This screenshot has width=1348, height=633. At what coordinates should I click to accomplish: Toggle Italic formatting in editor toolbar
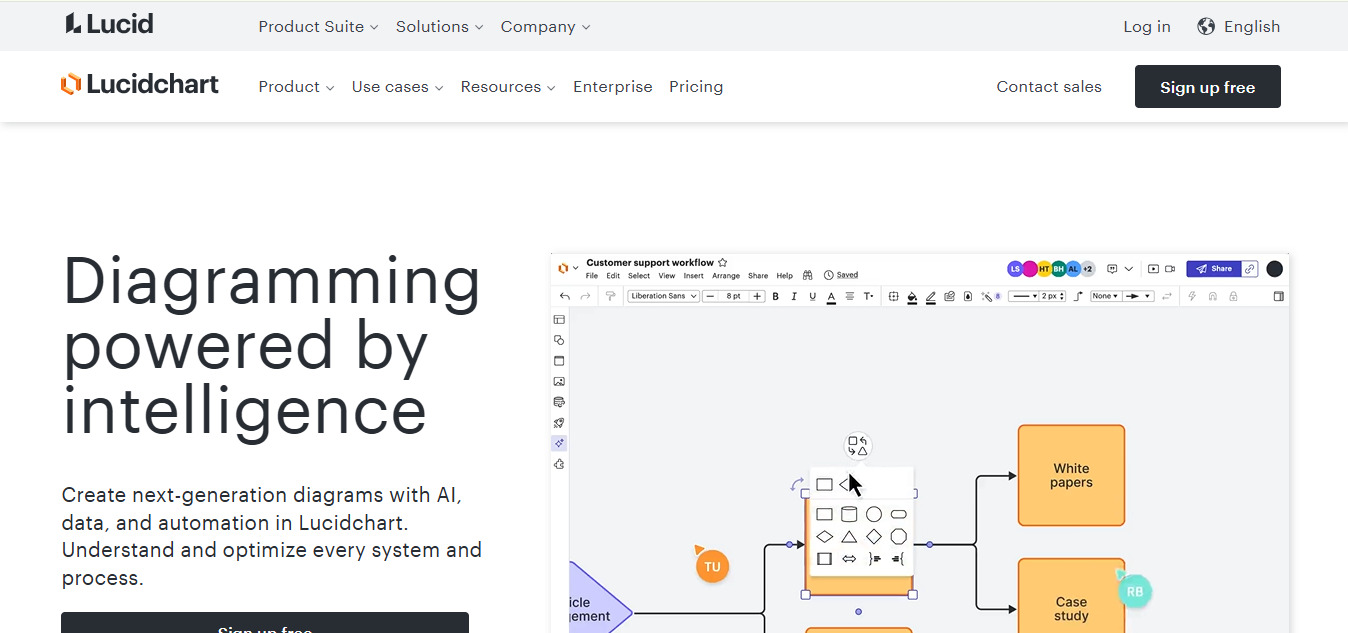click(x=794, y=296)
